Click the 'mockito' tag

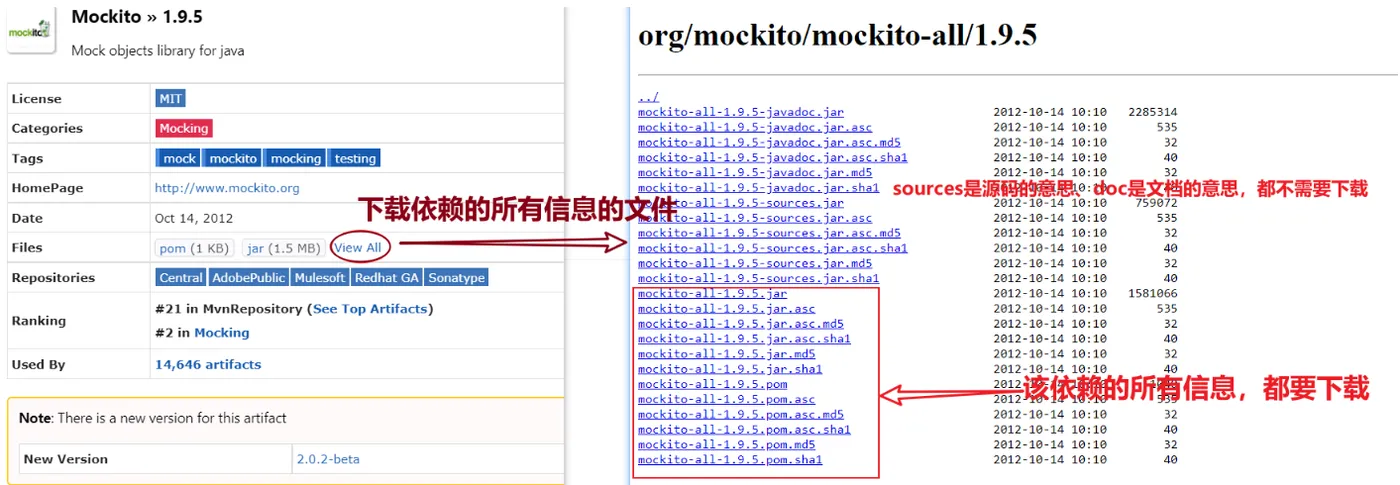point(233,158)
